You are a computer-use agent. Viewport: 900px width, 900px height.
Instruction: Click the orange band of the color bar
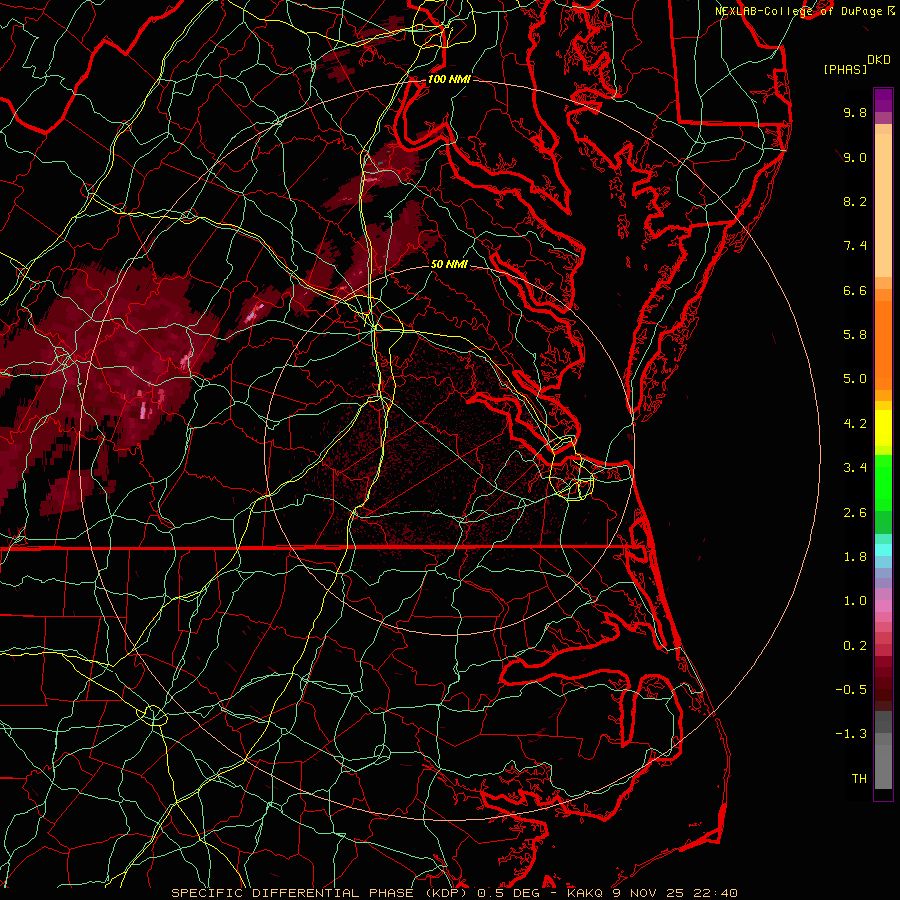[x=883, y=346]
